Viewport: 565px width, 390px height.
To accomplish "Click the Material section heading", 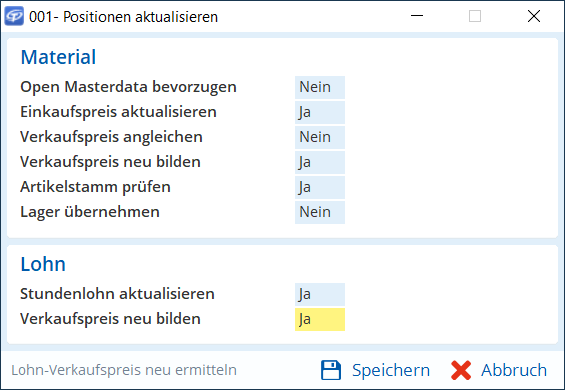I will [x=58, y=57].
